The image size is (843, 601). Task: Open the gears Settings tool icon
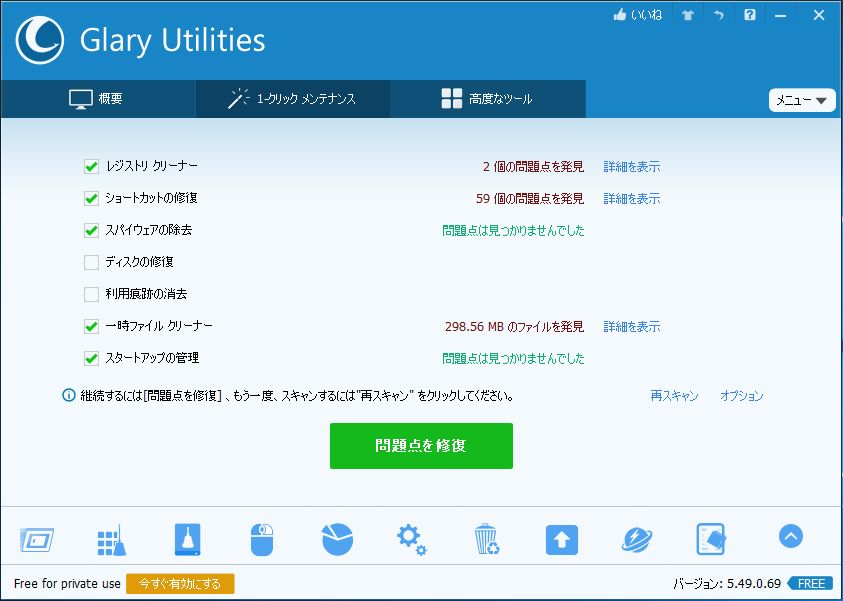[411, 537]
